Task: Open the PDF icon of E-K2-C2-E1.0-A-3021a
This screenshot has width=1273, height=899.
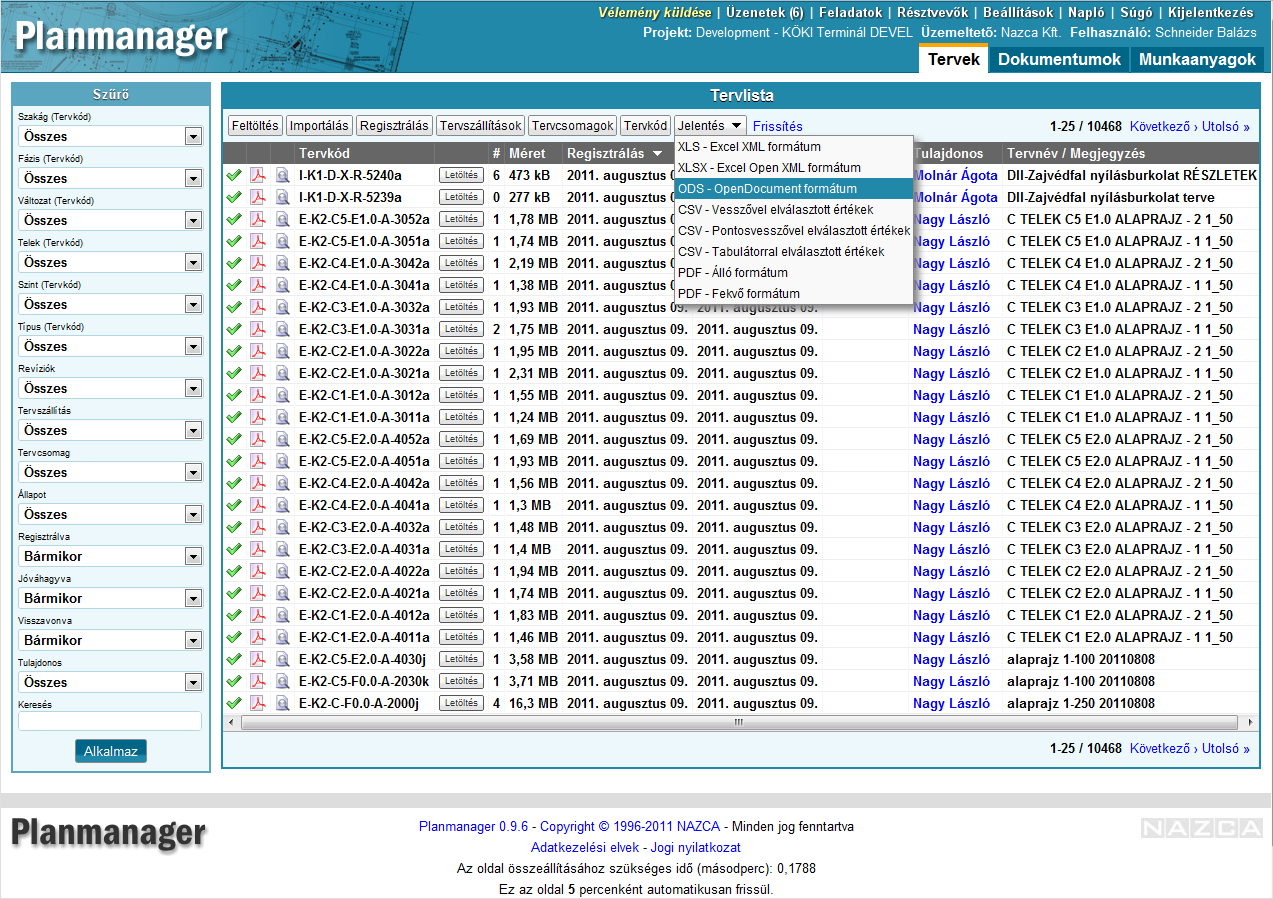Action: [257, 373]
